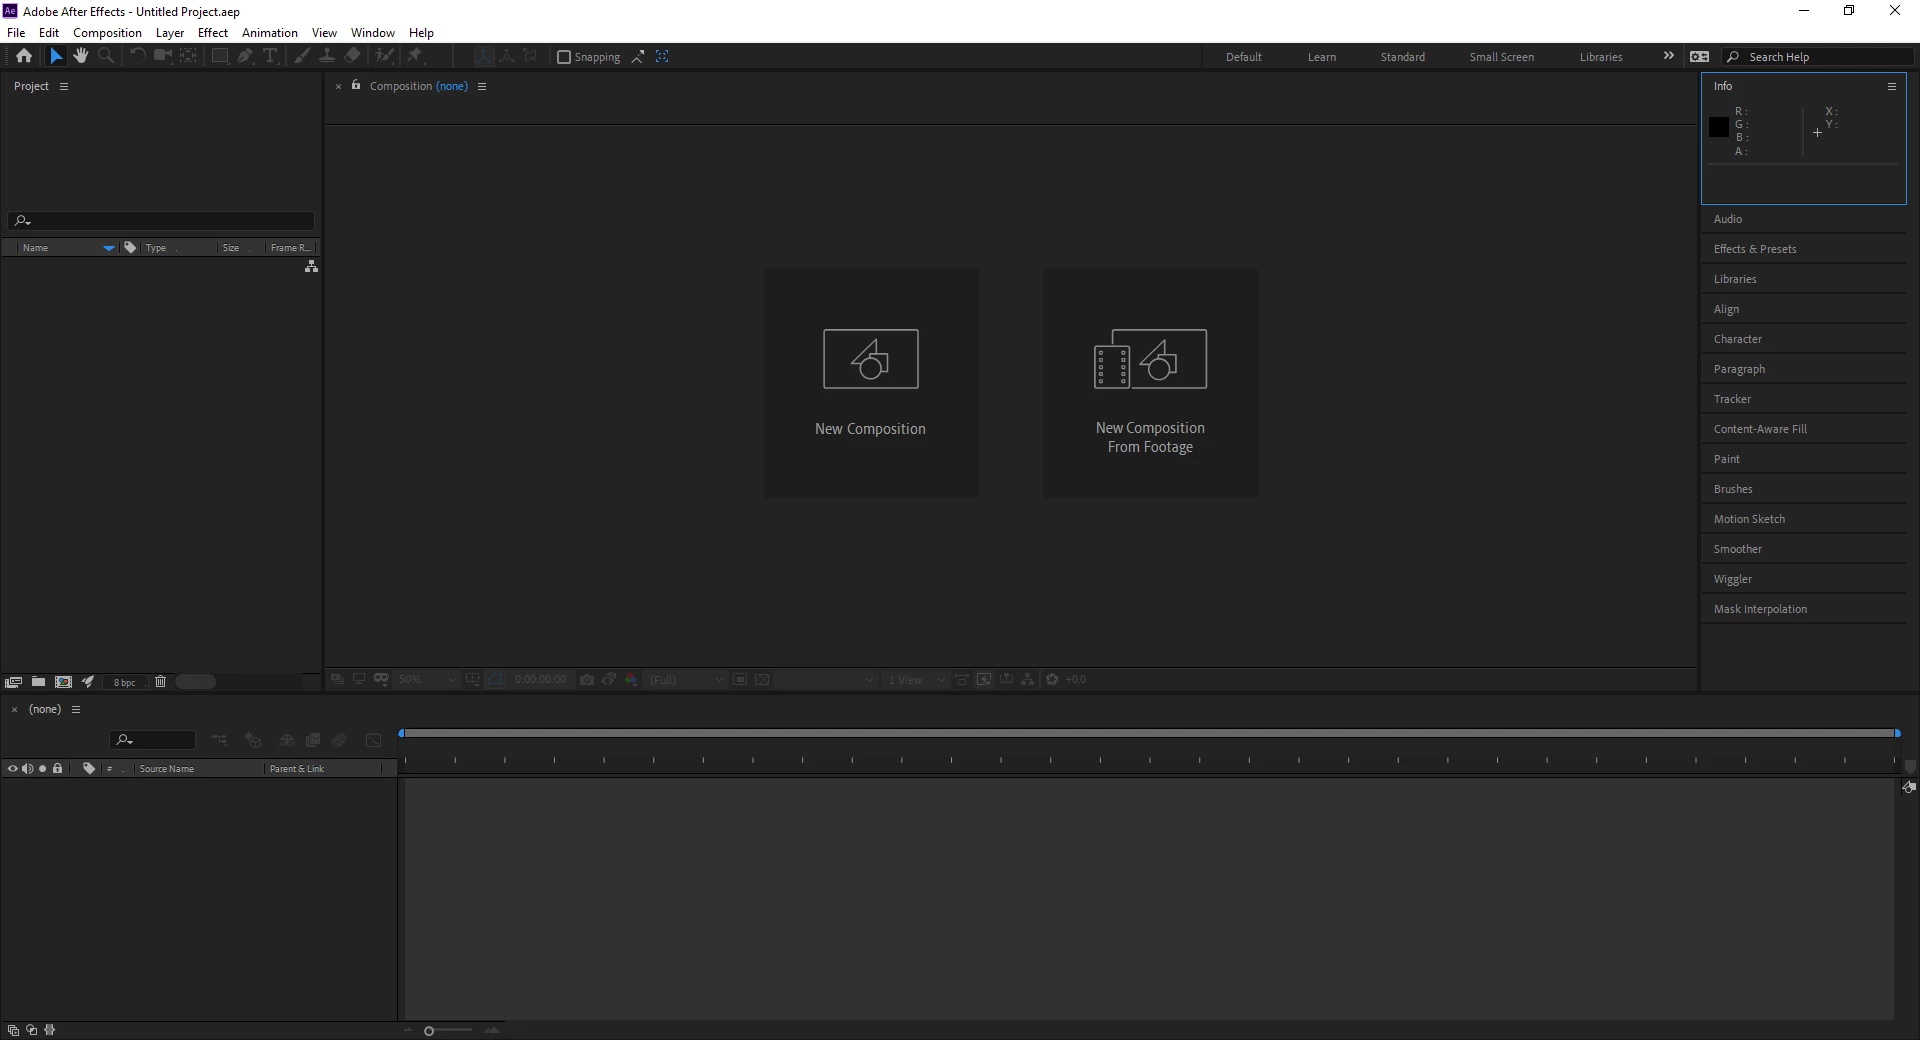
Task: Click the time navigator bar above timeline ruler
Action: pos(1149,733)
